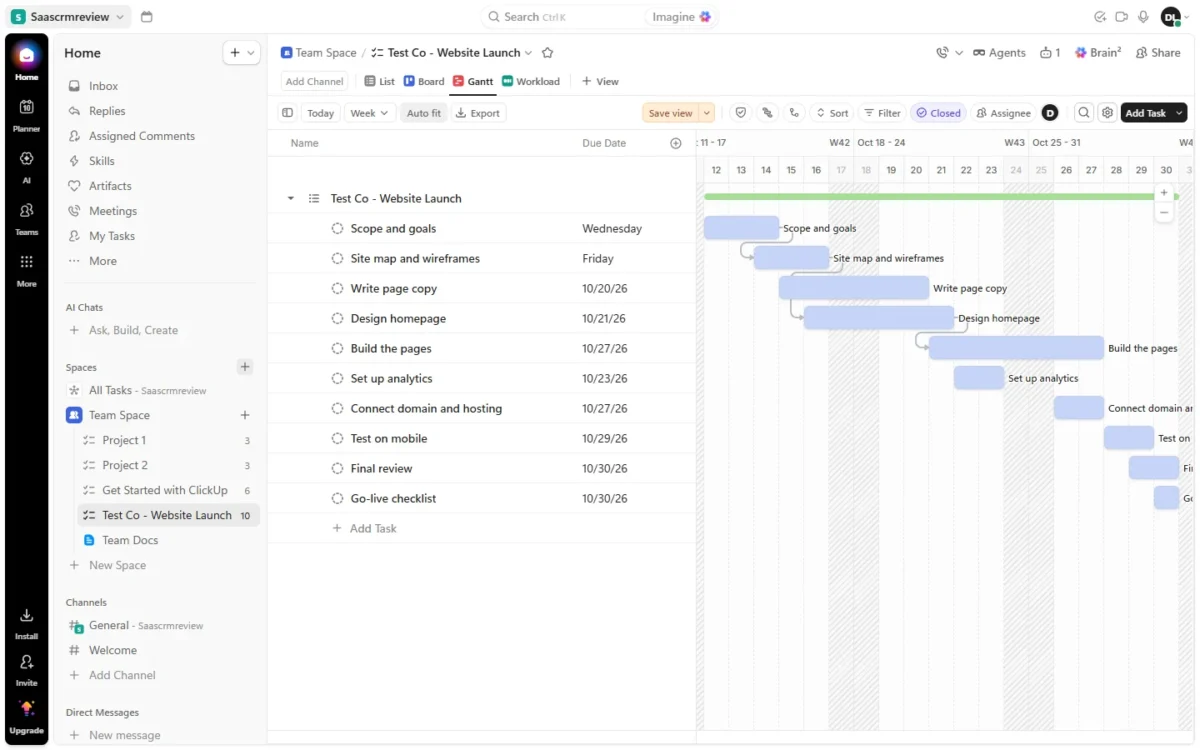Toggle the Auto fit option

(424, 113)
